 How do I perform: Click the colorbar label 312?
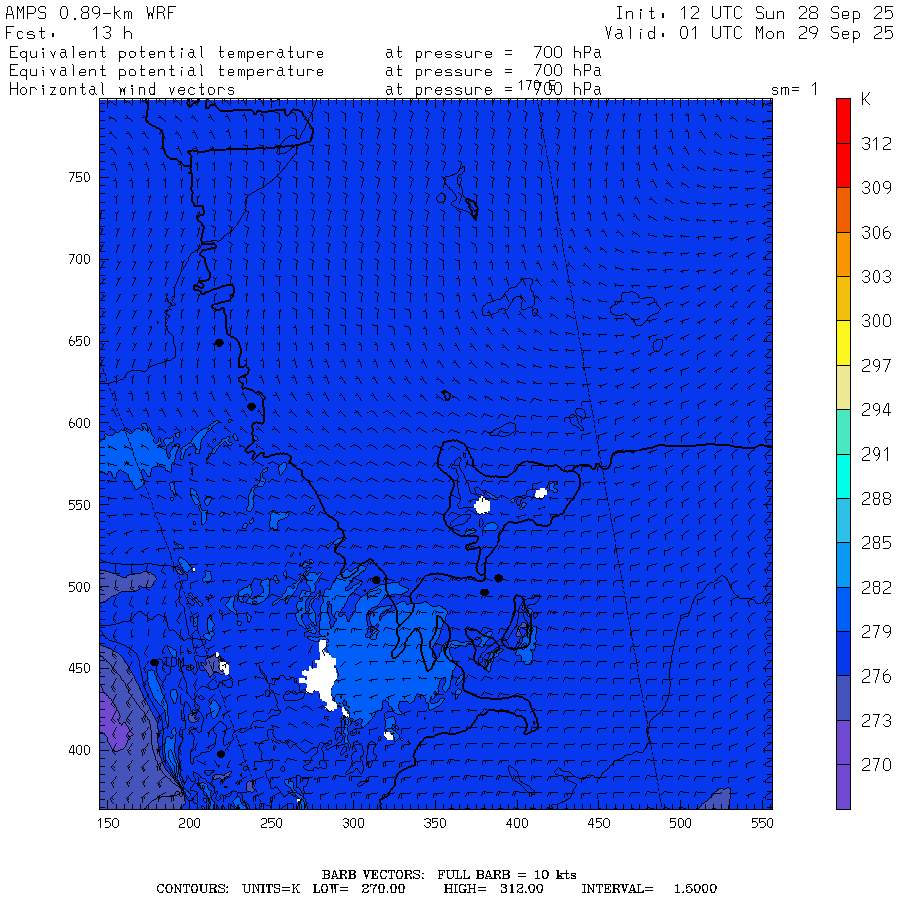click(876, 143)
